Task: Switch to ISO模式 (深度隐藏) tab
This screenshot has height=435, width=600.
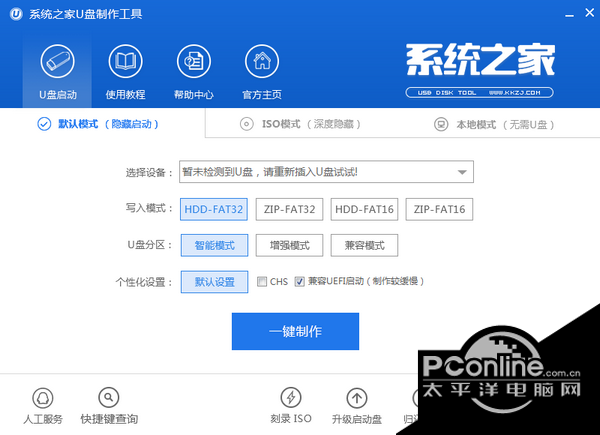Action: [300, 124]
